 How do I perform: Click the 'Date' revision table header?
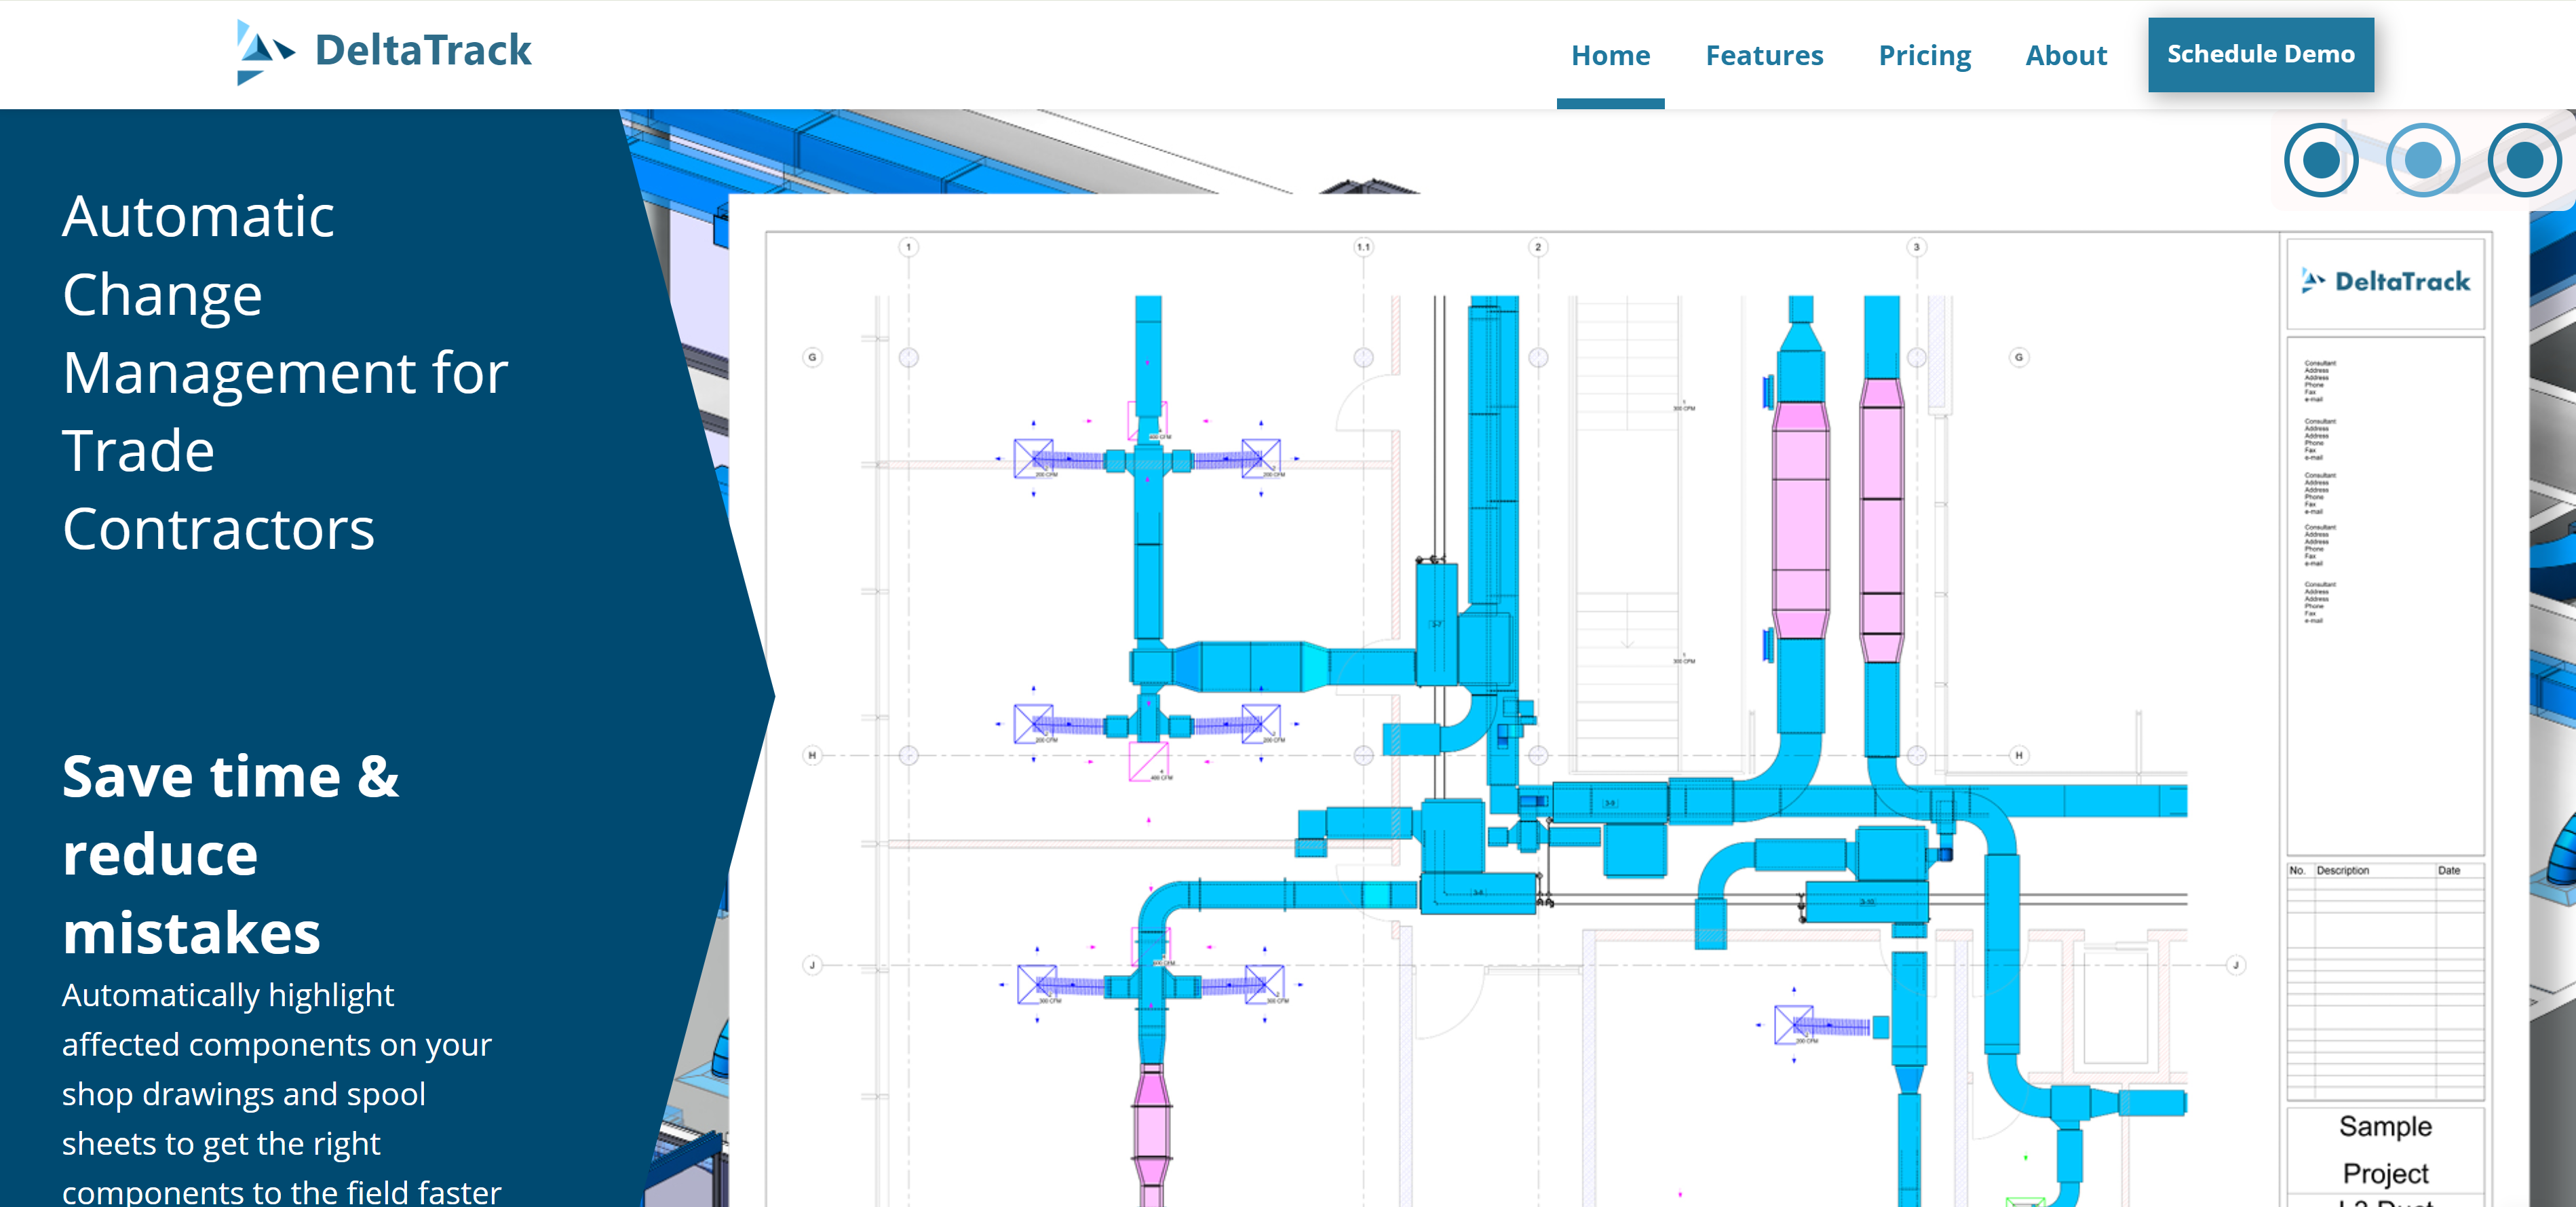pyautogui.click(x=2448, y=870)
